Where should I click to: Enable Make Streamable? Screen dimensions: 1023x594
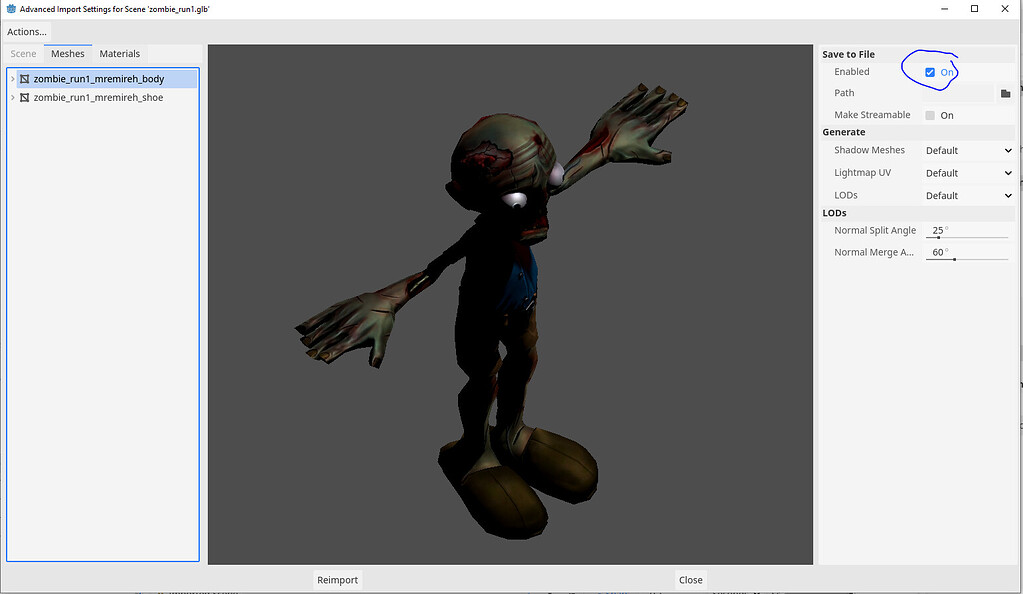point(928,114)
